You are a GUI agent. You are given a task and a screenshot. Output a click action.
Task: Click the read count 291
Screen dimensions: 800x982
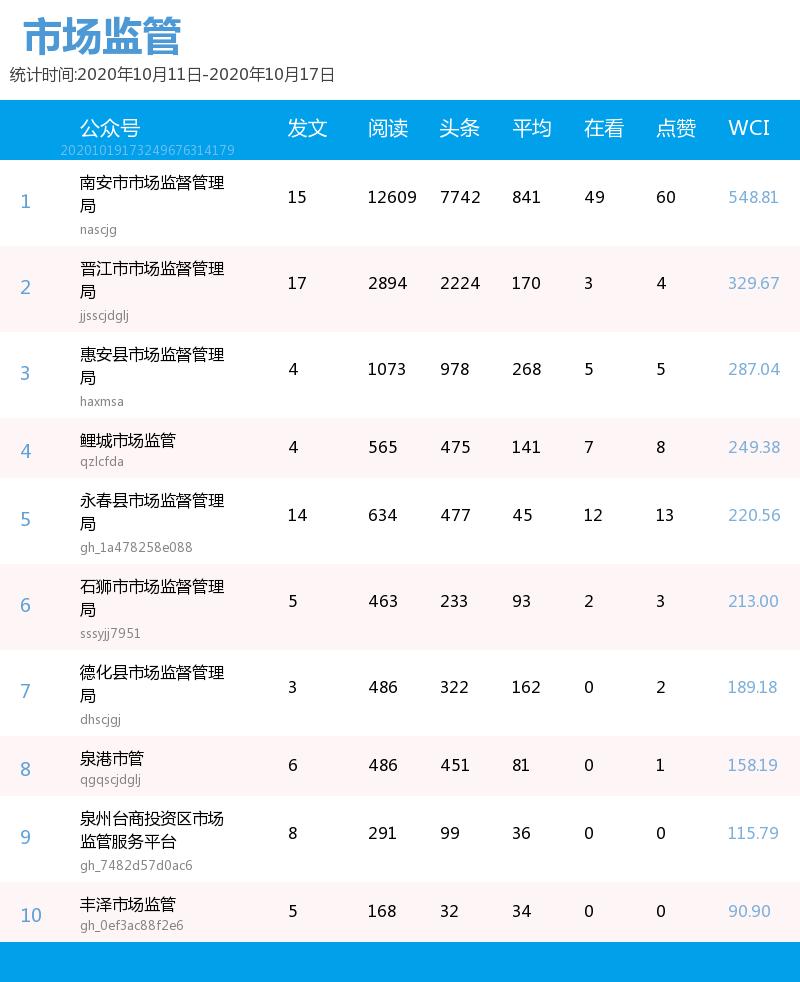382,833
